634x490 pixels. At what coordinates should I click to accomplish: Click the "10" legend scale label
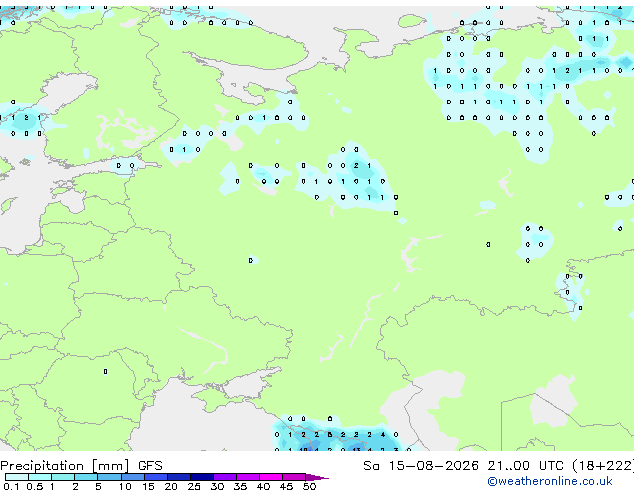pos(125,486)
